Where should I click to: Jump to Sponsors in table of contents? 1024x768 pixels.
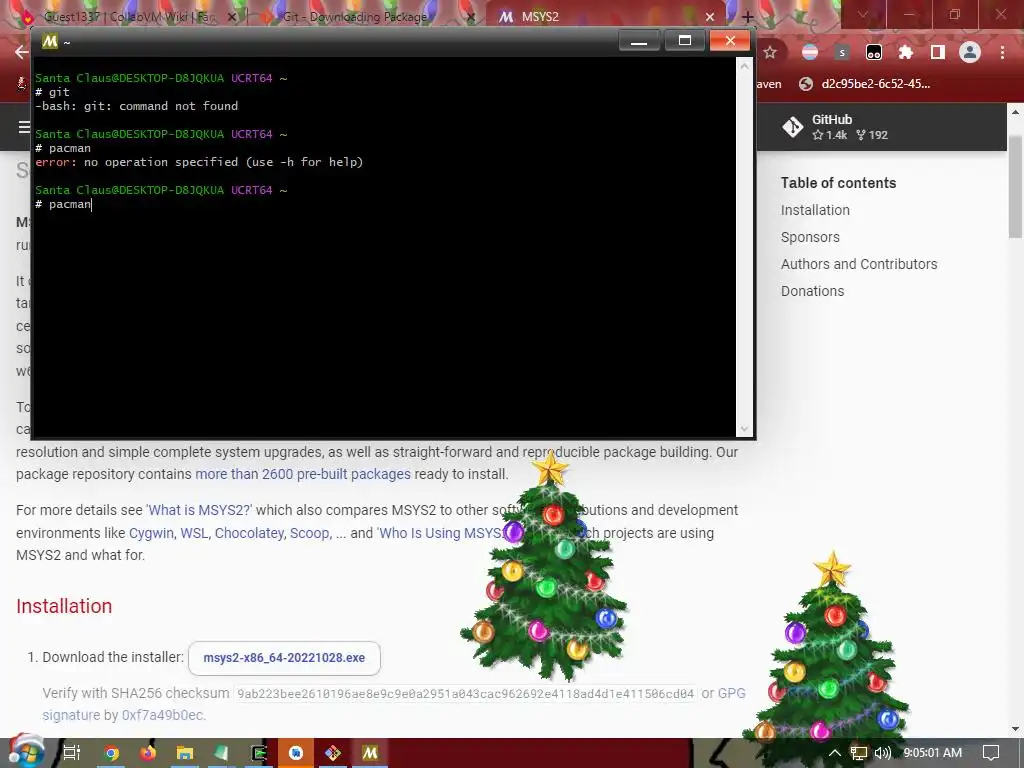[810, 237]
